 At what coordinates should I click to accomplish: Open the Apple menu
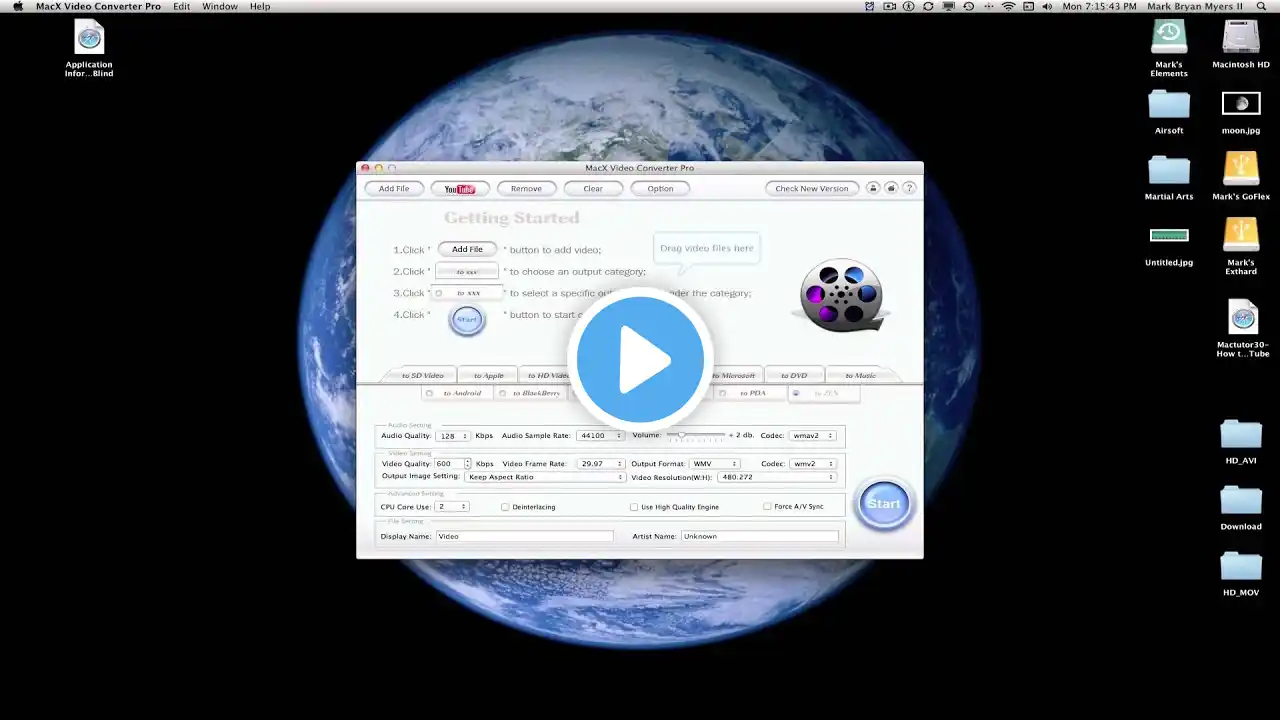click(17, 6)
